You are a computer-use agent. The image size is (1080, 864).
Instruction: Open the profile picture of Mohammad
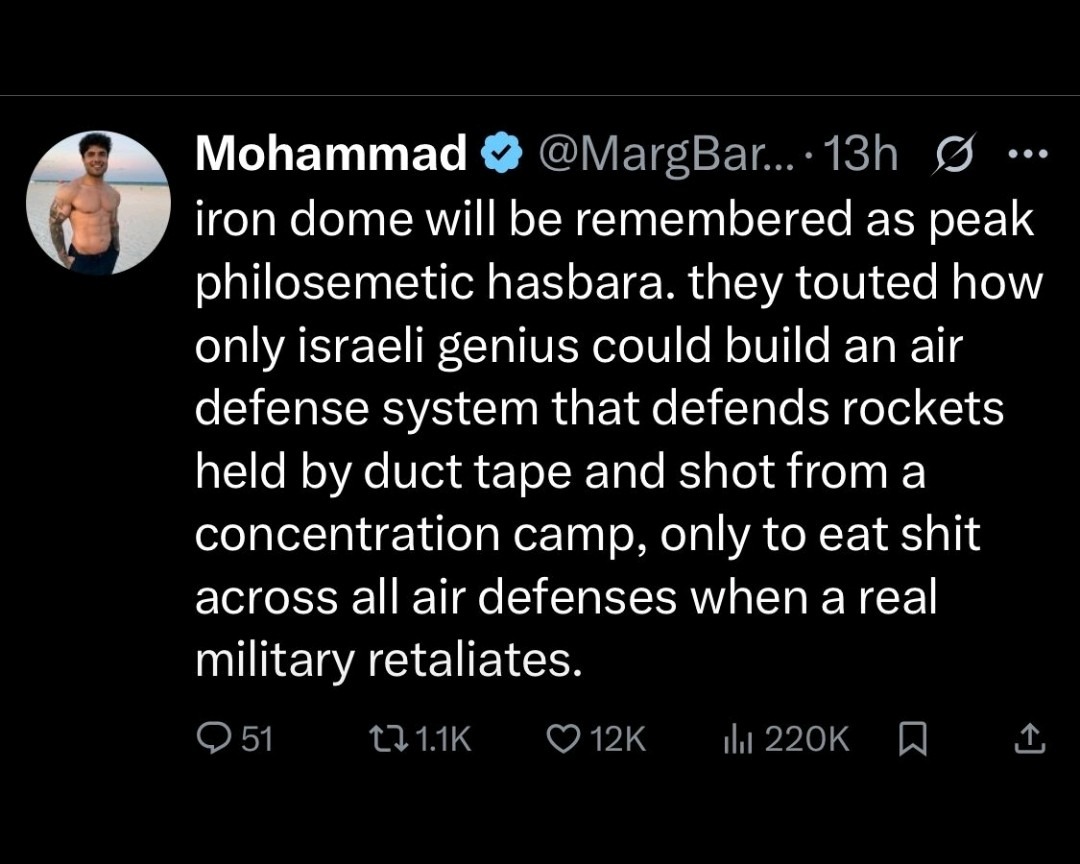coord(98,203)
